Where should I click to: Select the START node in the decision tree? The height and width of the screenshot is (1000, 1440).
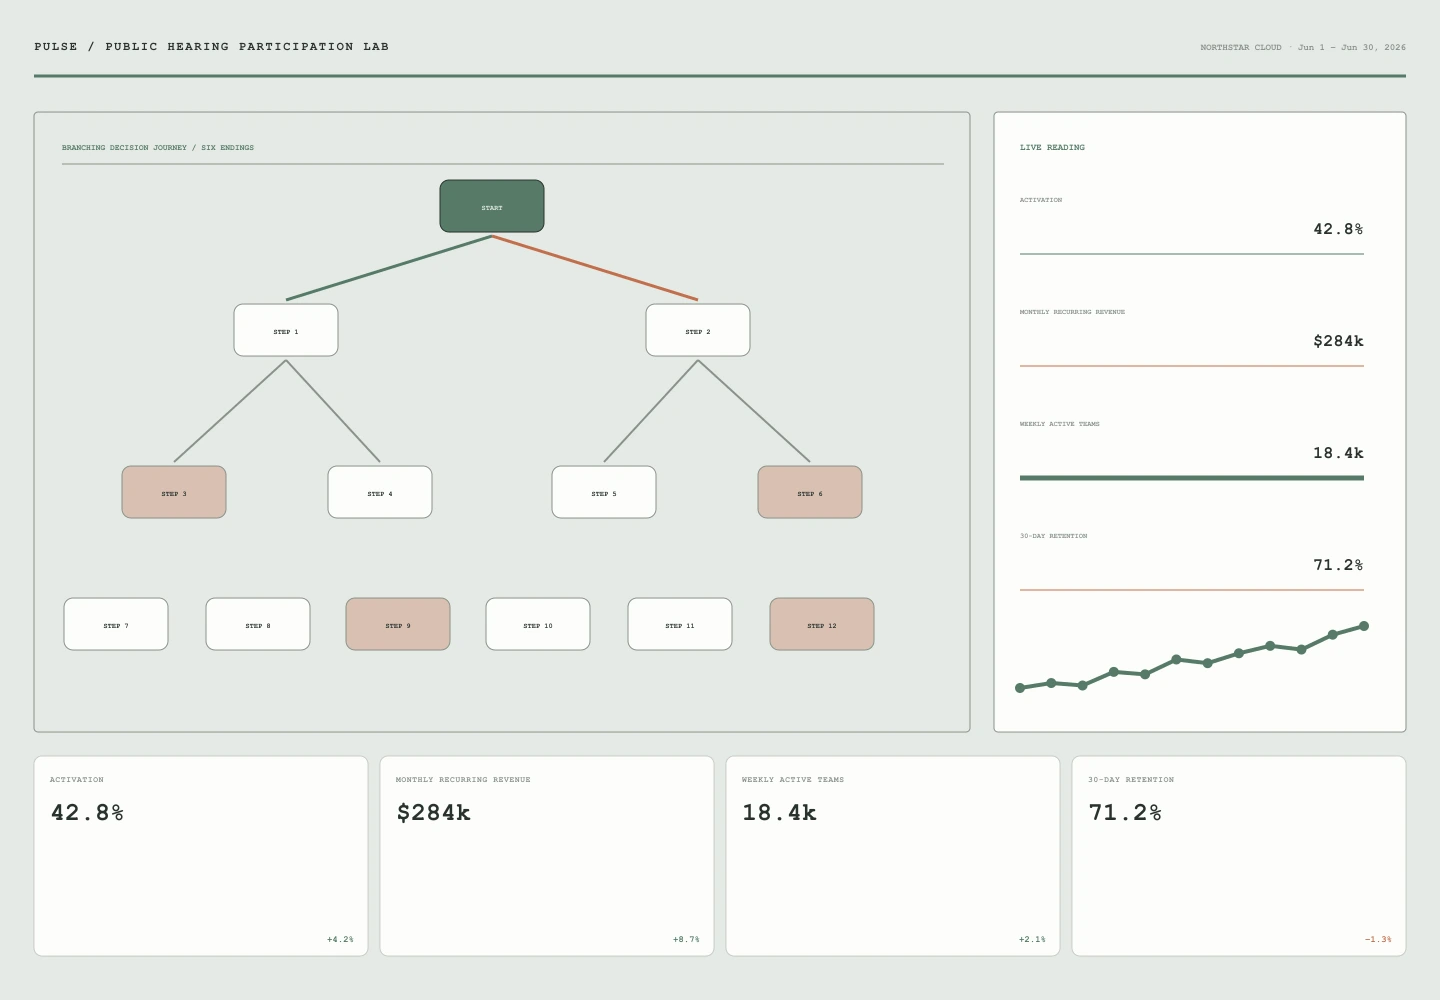click(492, 206)
